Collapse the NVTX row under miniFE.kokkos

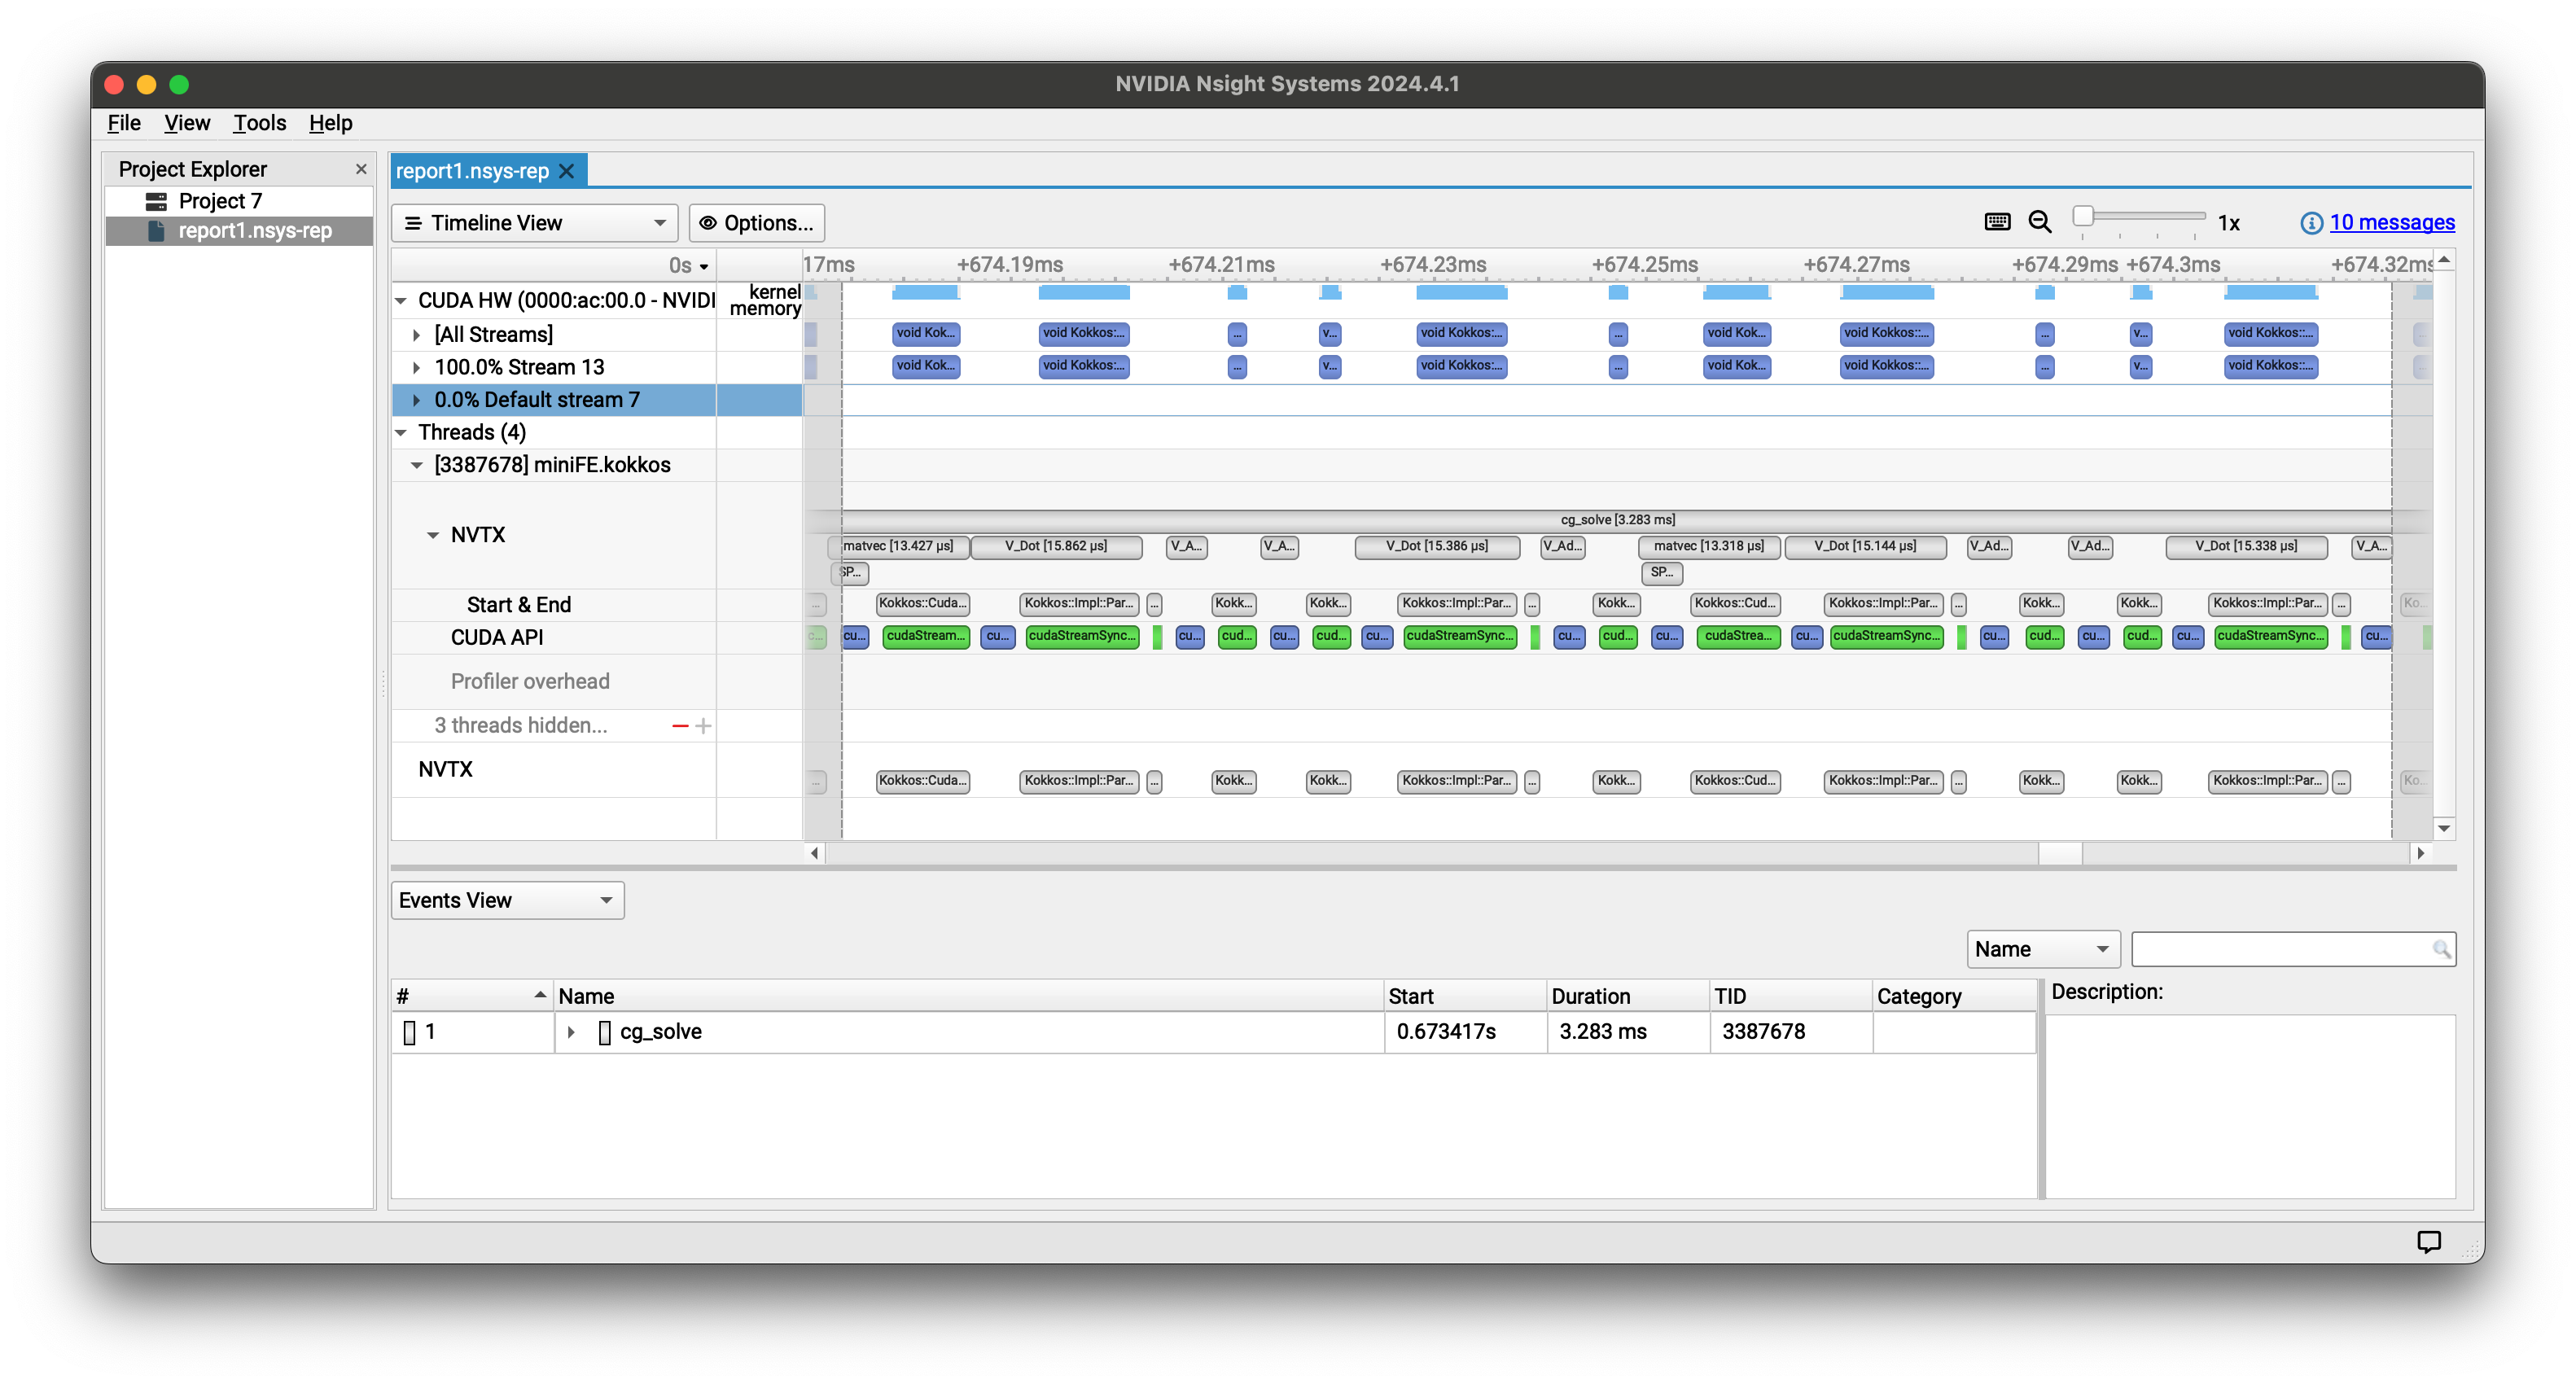click(x=433, y=536)
